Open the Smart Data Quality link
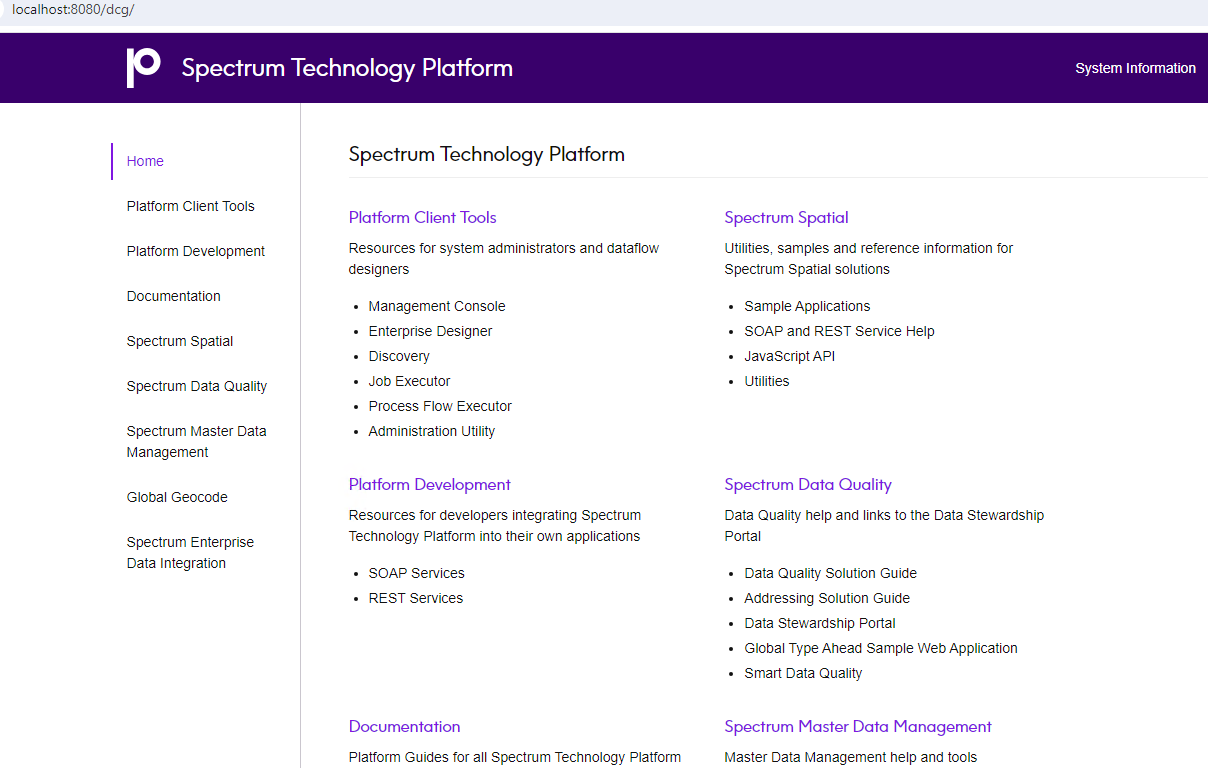Image resolution: width=1208 pixels, height=768 pixels. [x=803, y=673]
